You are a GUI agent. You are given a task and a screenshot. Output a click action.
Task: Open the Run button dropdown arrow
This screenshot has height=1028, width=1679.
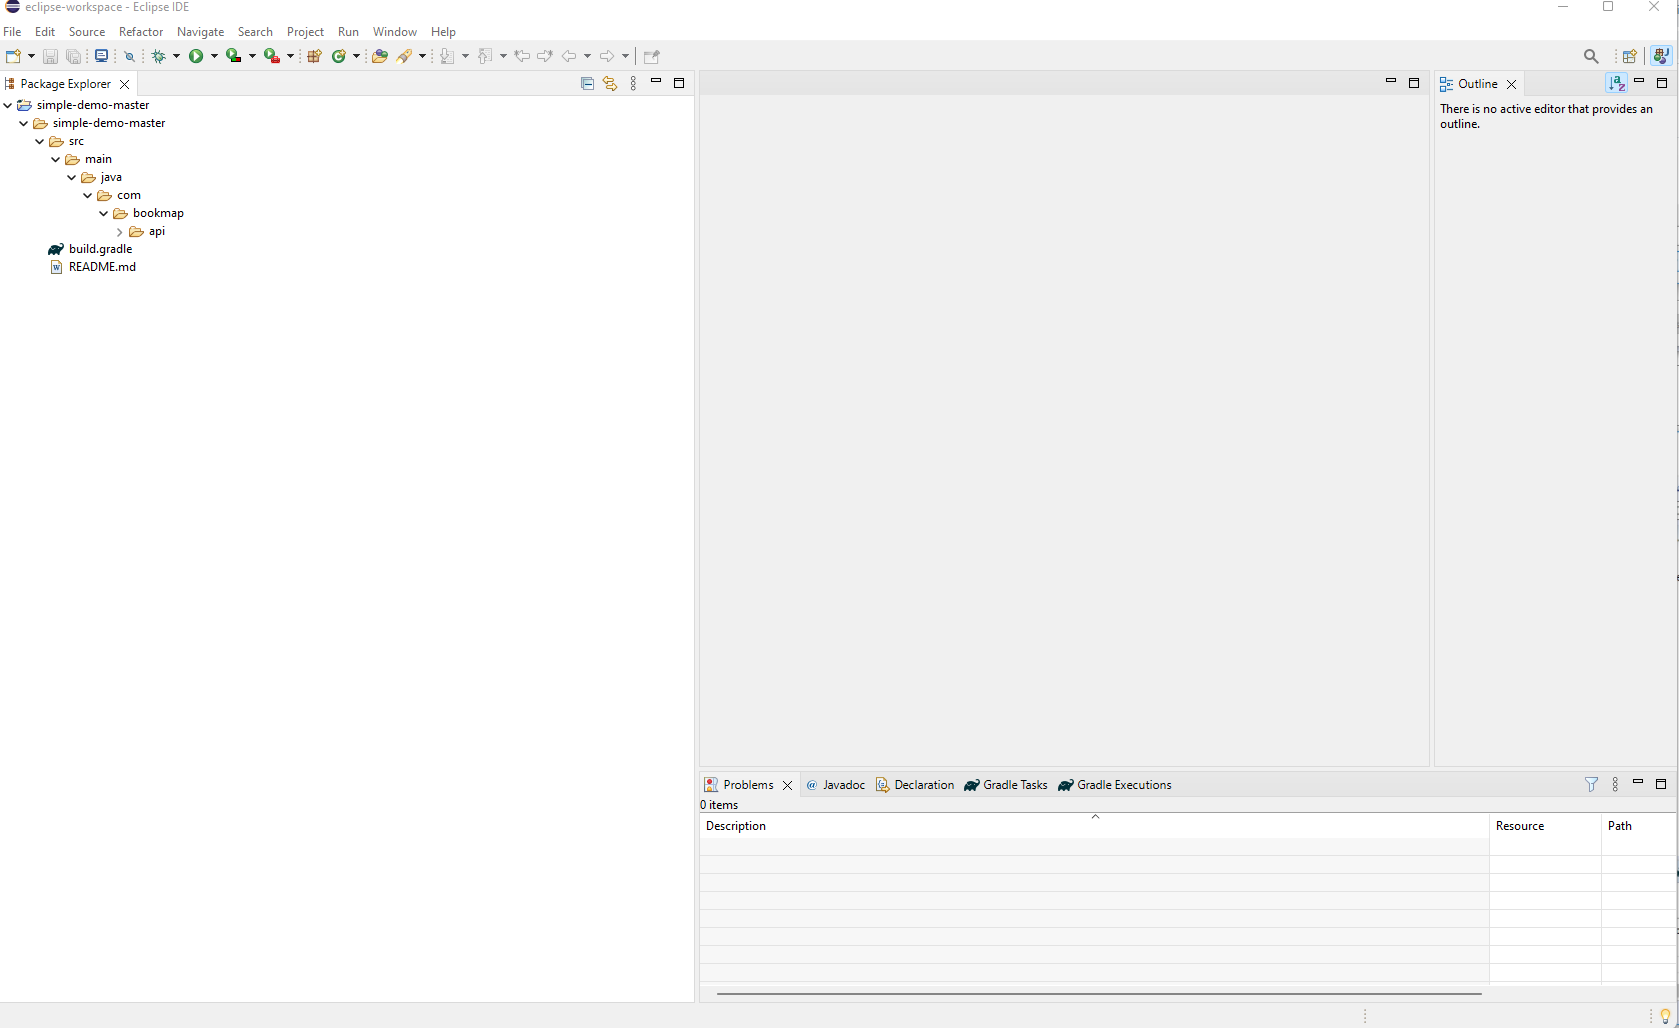[x=213, y=56]
